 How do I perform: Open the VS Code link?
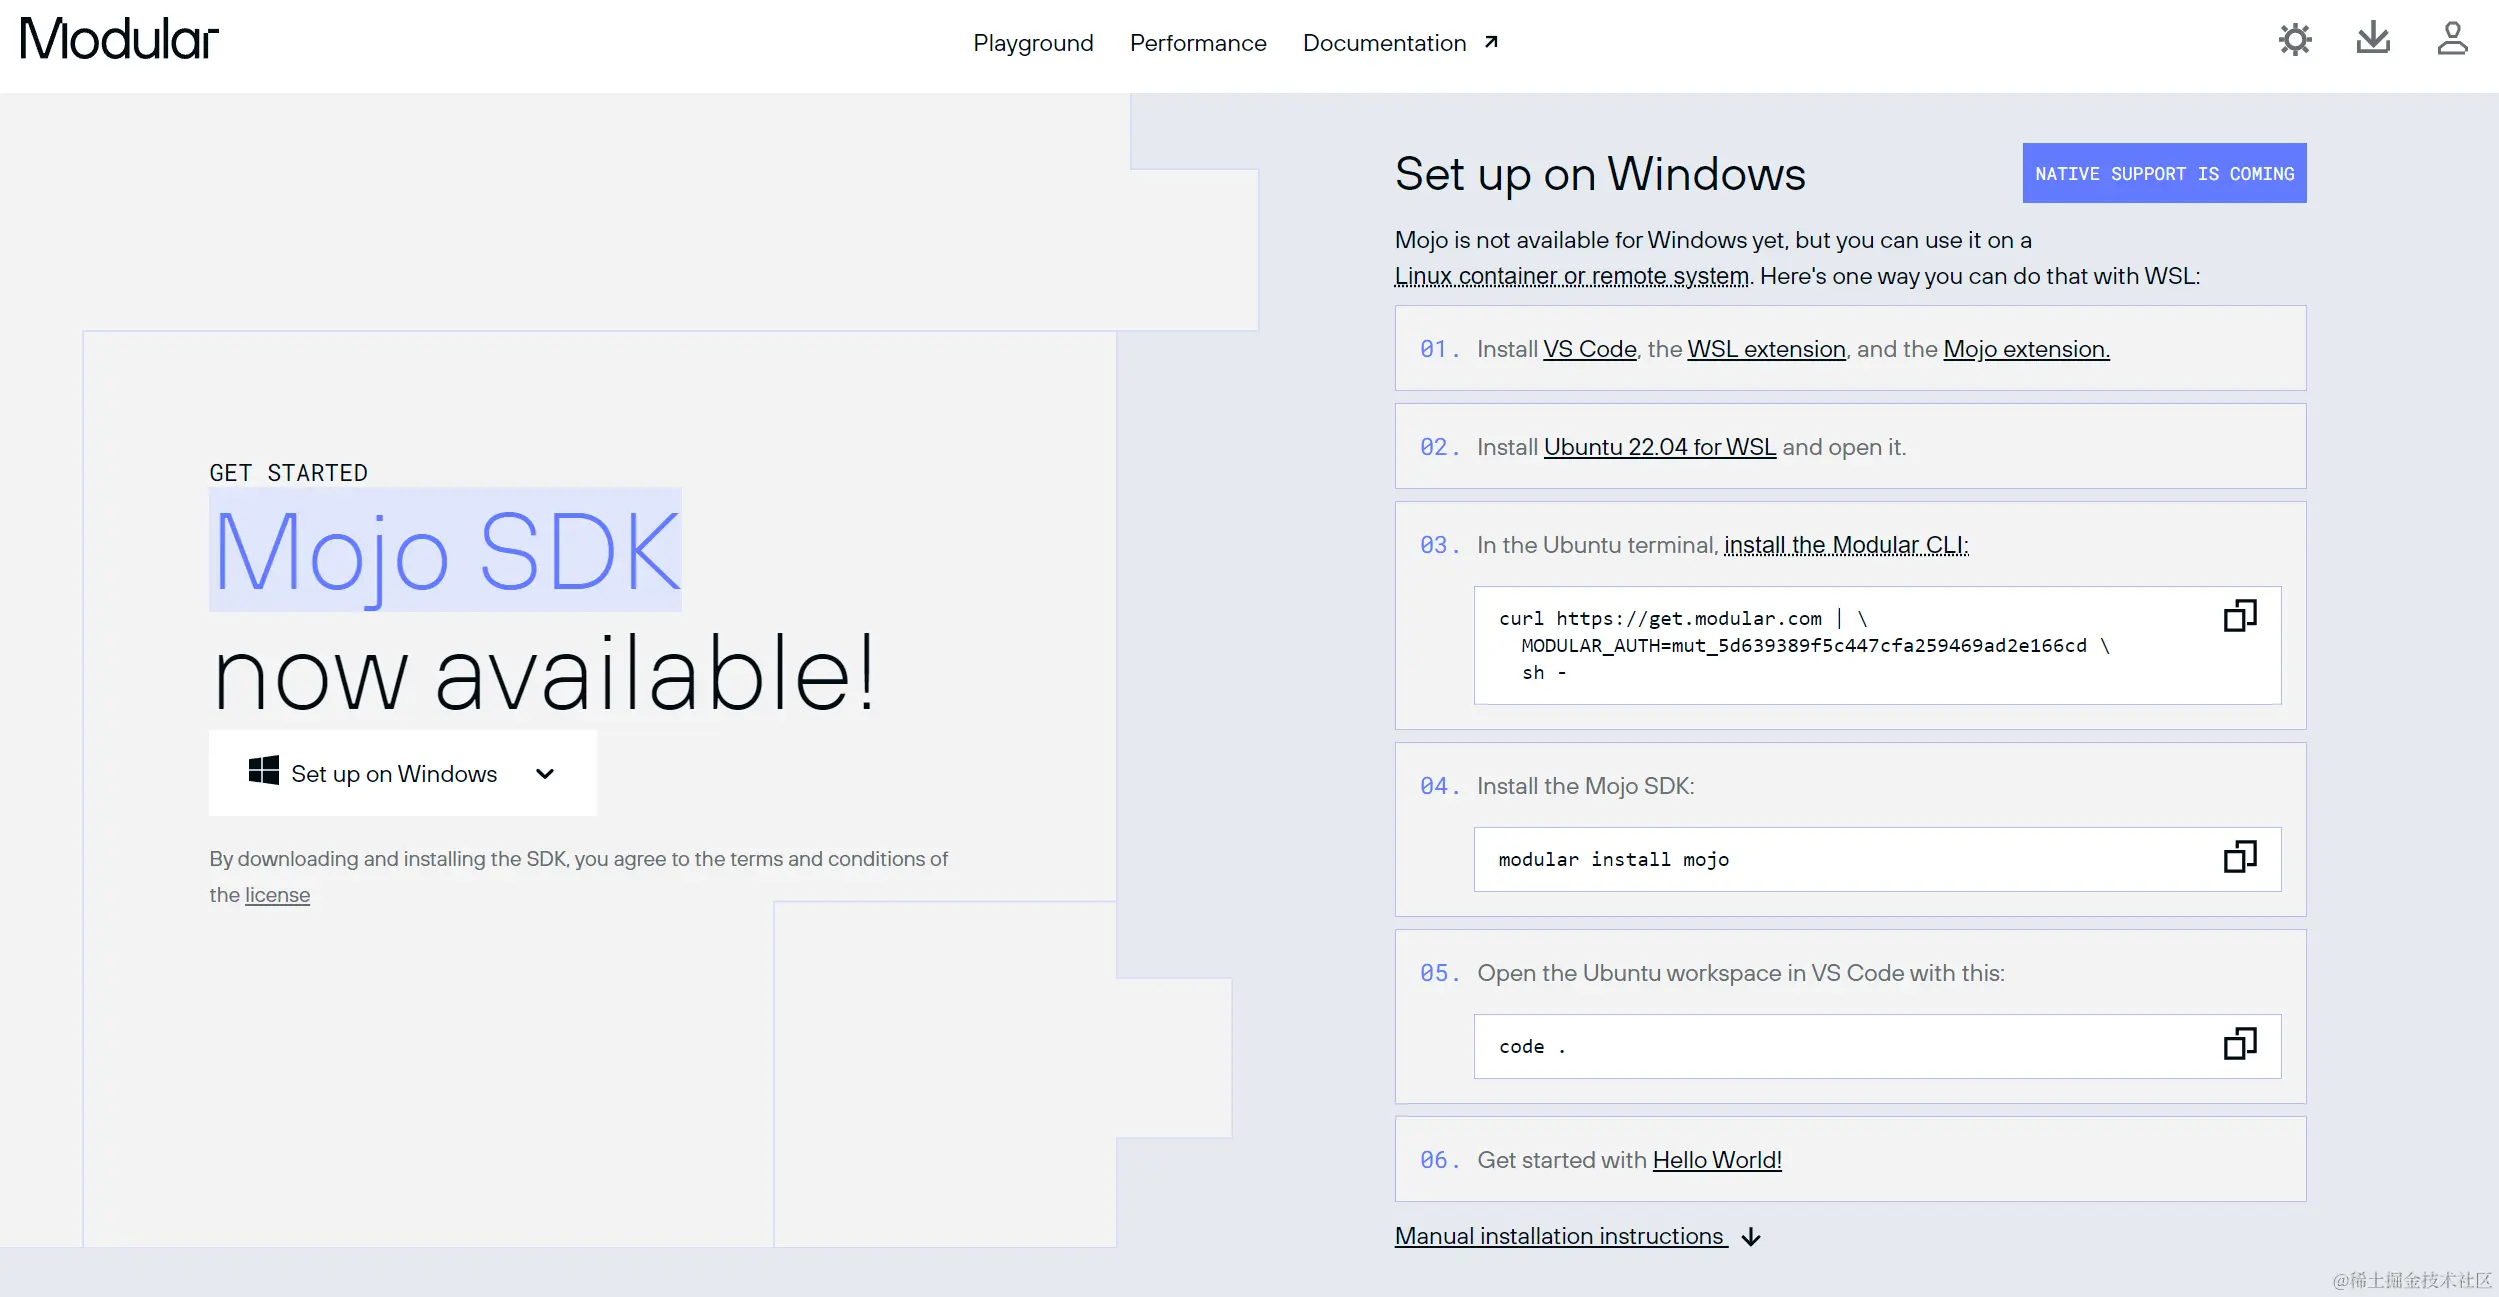pyautogui.click(x=1589, y=349)
